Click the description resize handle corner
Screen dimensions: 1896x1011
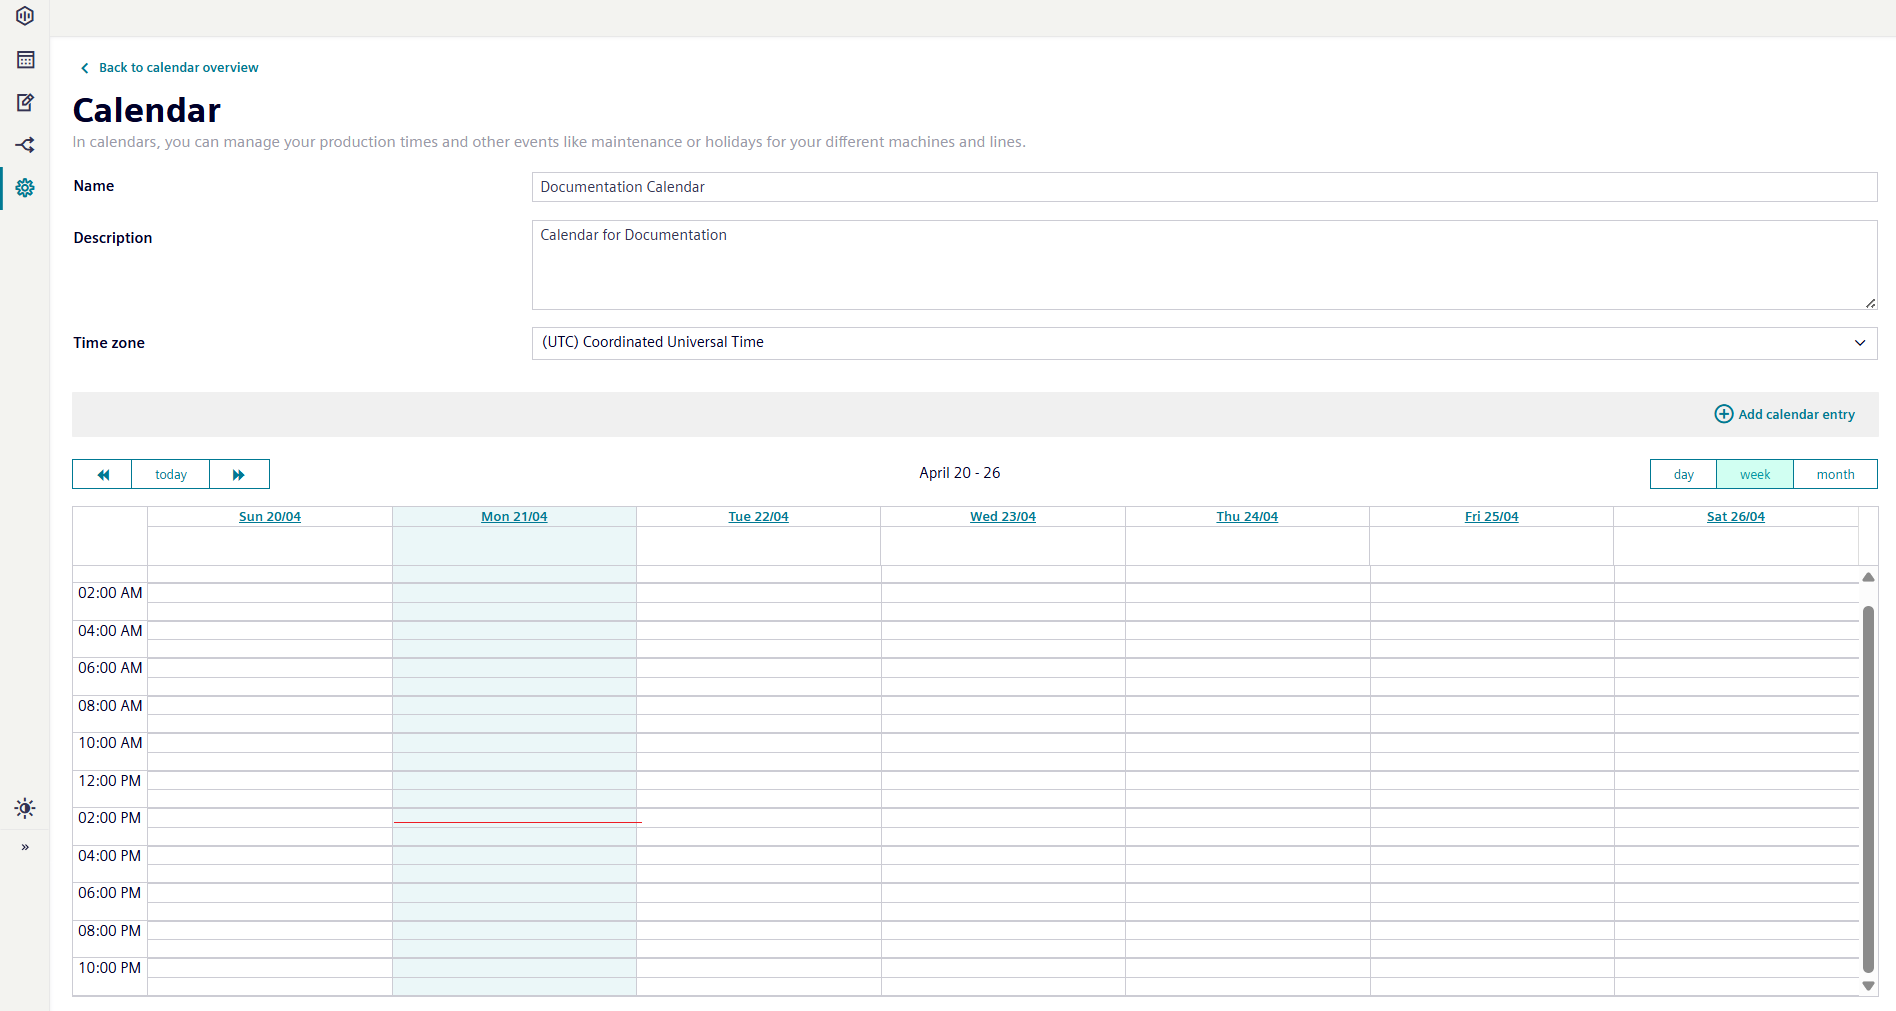point(1870,303)
